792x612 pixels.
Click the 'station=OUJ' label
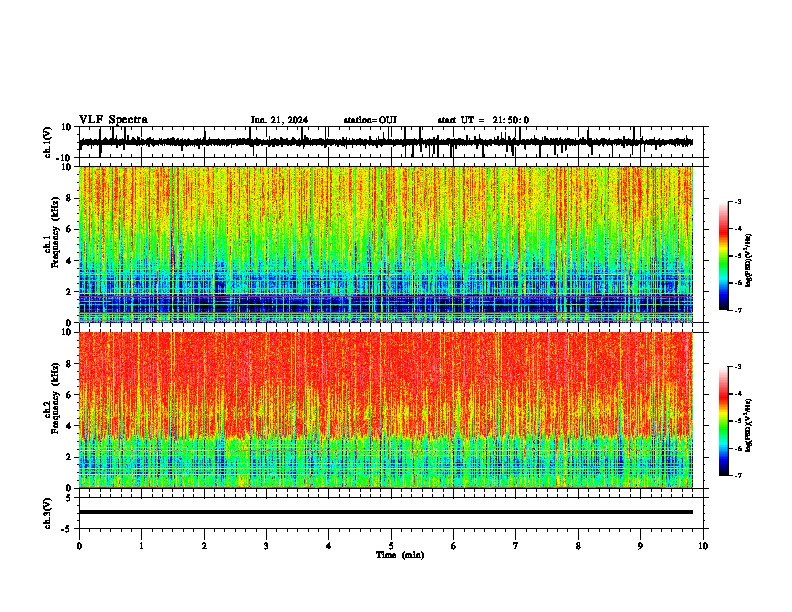coord(370,120)
